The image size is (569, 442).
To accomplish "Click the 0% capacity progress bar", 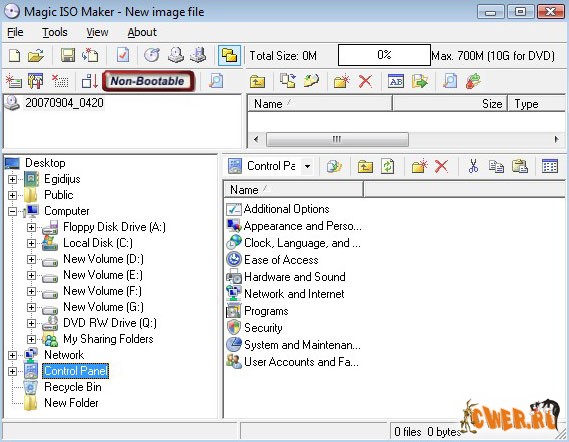I will 384,55.
